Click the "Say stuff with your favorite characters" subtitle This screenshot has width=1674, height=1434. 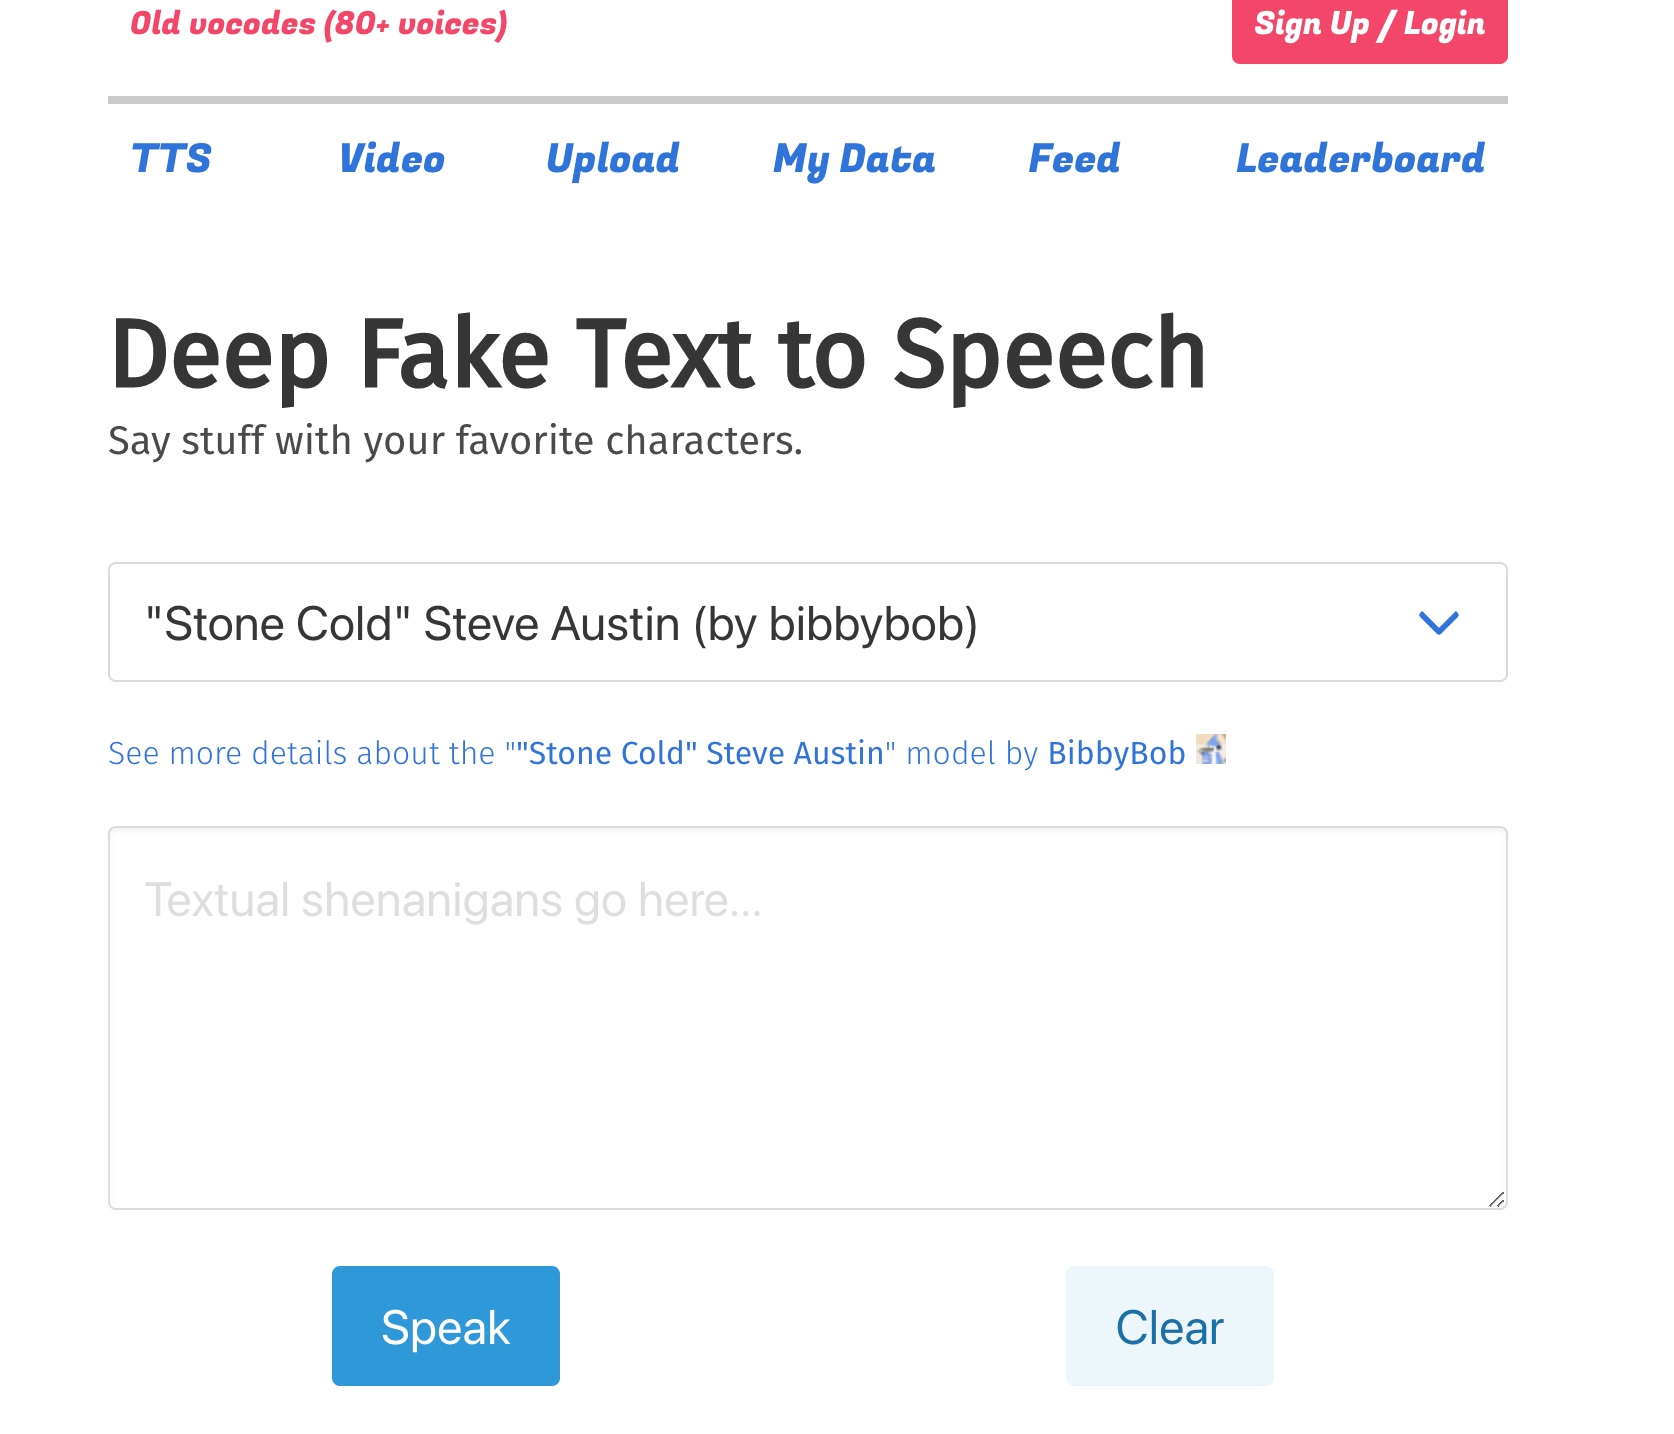point(455,441)
